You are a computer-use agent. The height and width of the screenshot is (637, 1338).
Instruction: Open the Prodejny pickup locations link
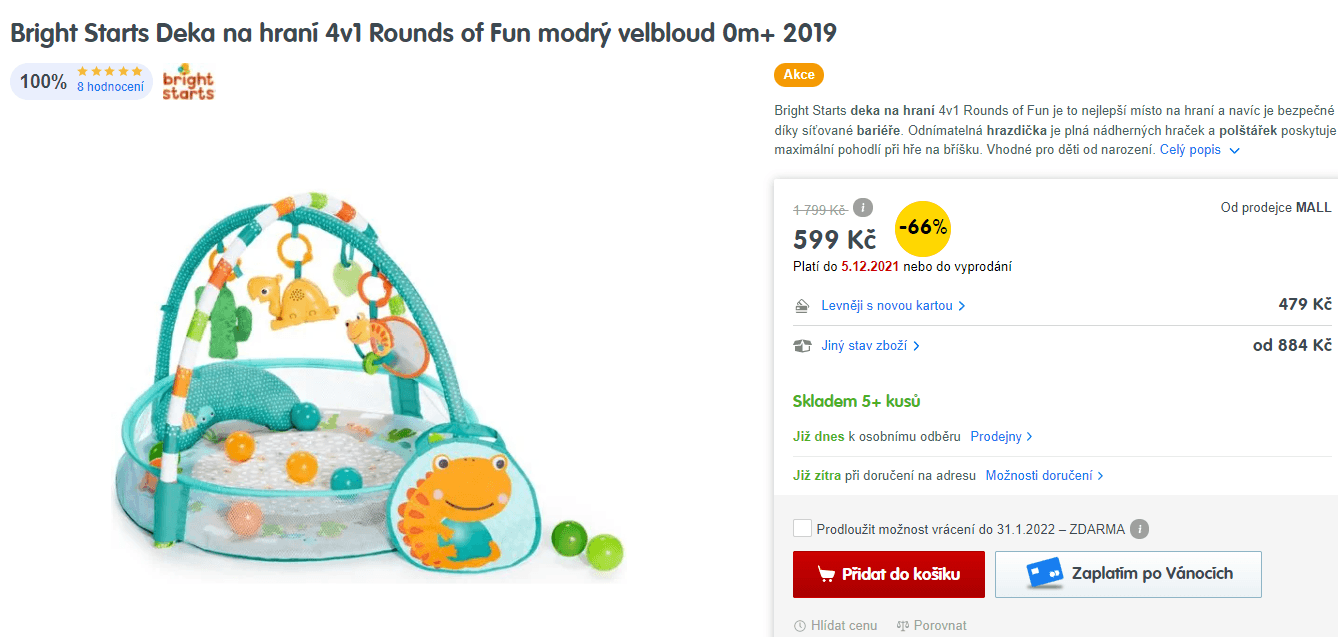pos(1001,437)
